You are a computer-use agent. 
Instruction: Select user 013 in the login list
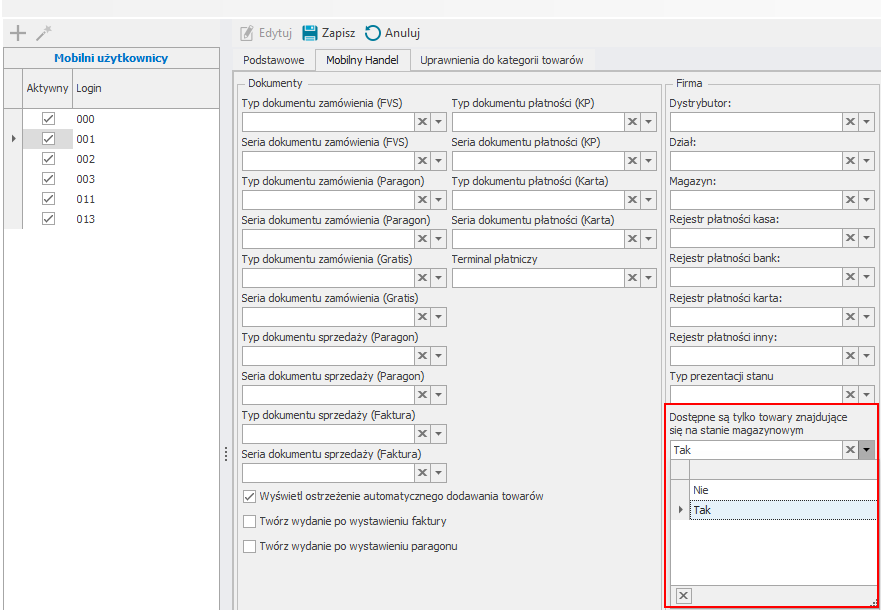(x=86, y=219)
